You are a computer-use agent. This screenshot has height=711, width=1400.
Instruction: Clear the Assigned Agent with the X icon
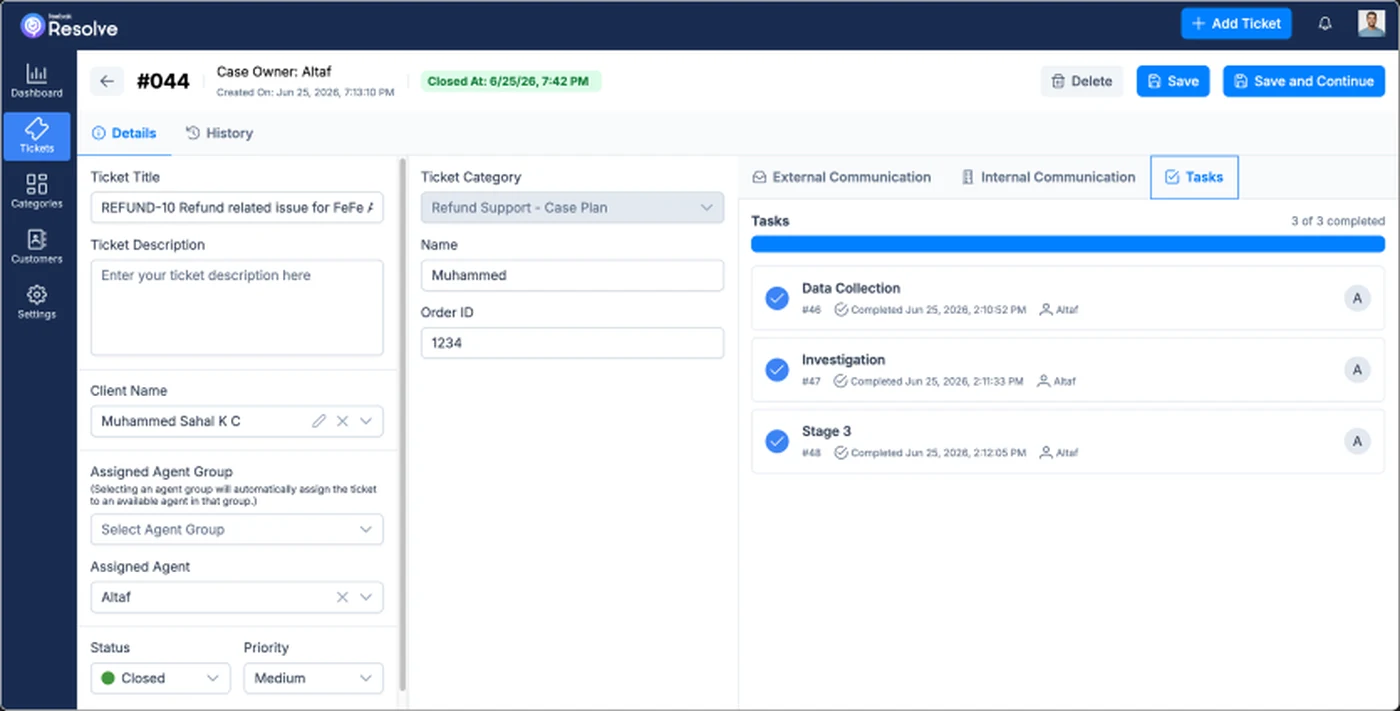[x=342, y=597]
